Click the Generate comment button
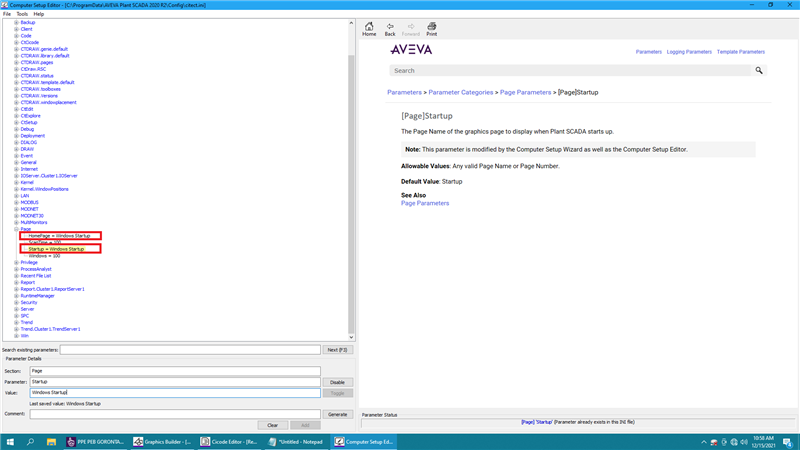The width and height of the screenshot is (800, 450). click(337, 414)
